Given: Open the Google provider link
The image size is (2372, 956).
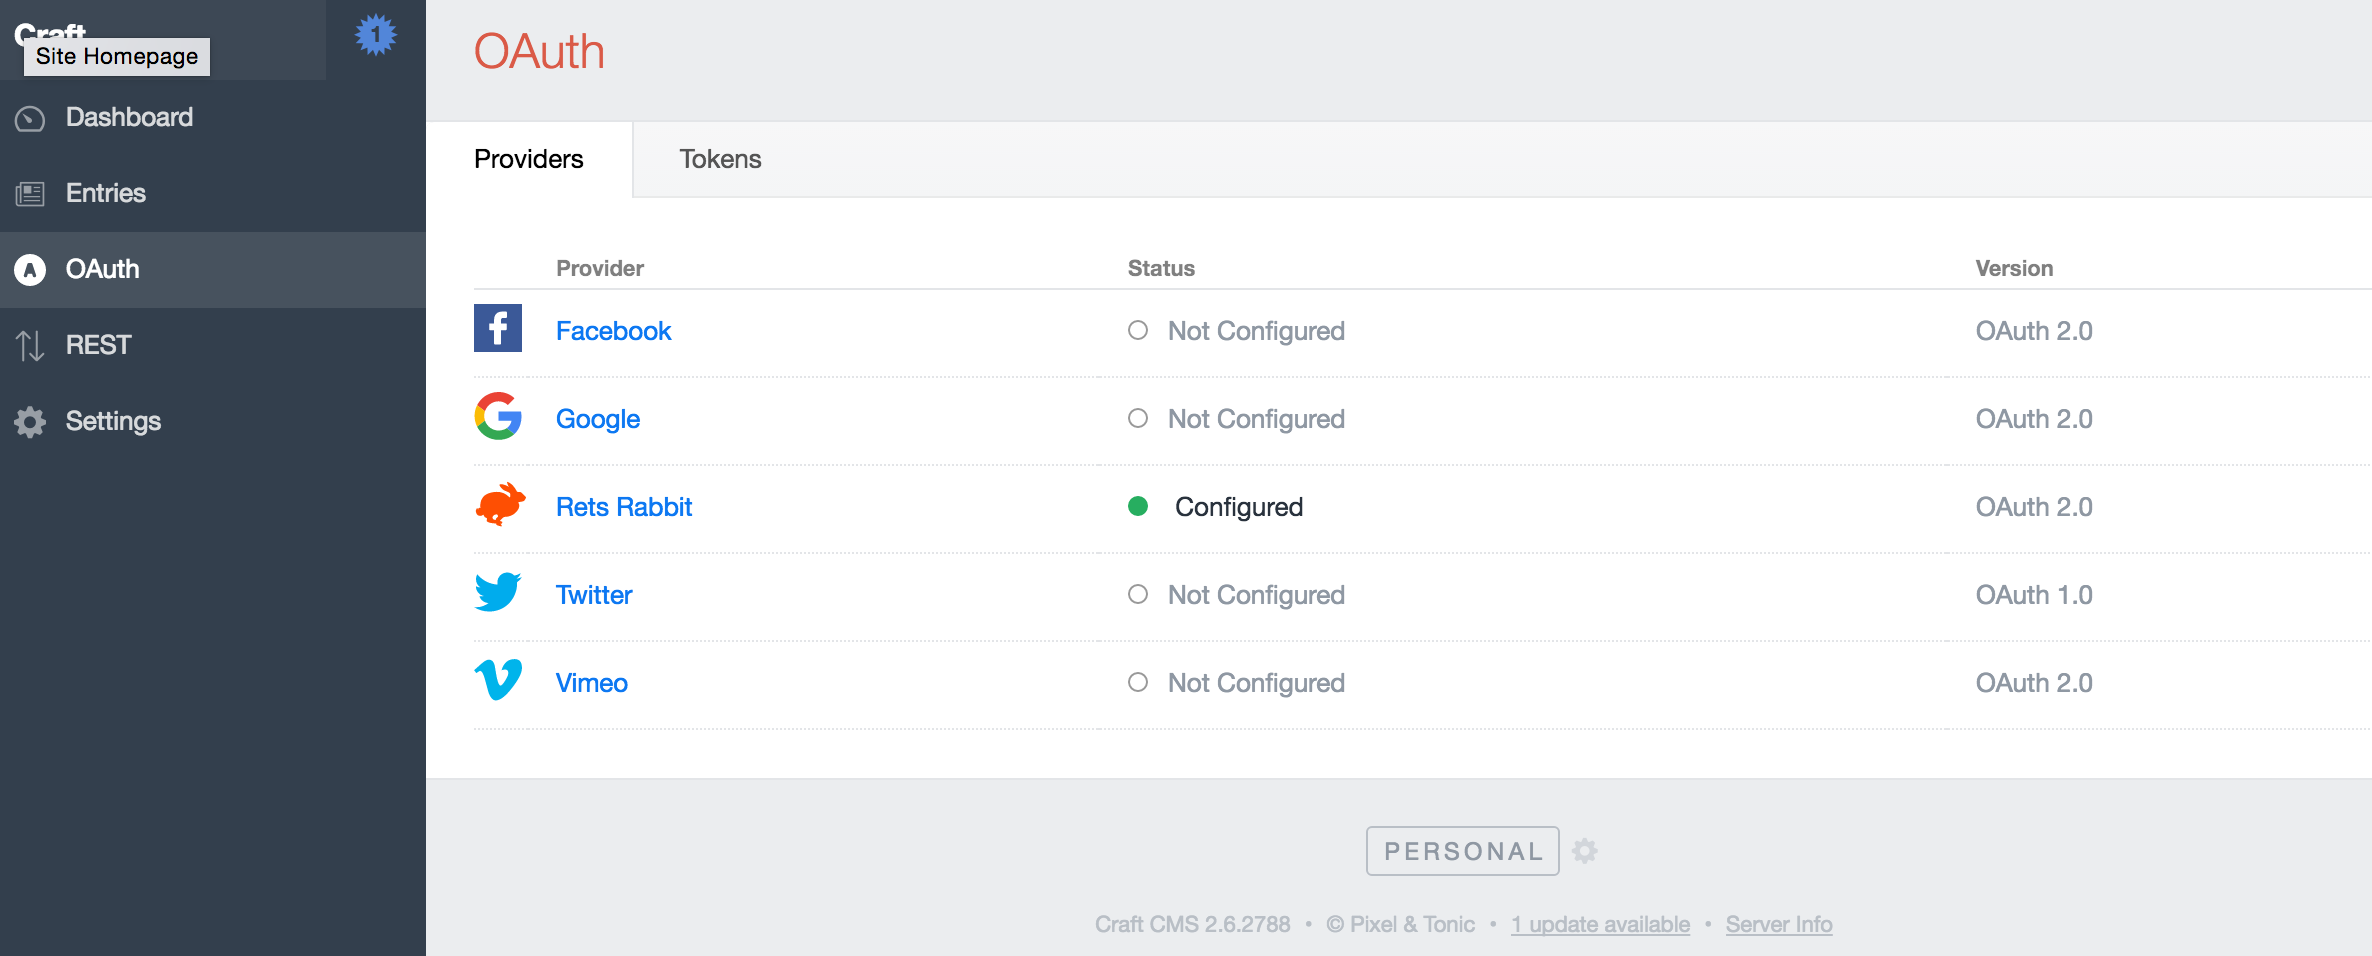Looking at the screenshot, I should [598, 419].
